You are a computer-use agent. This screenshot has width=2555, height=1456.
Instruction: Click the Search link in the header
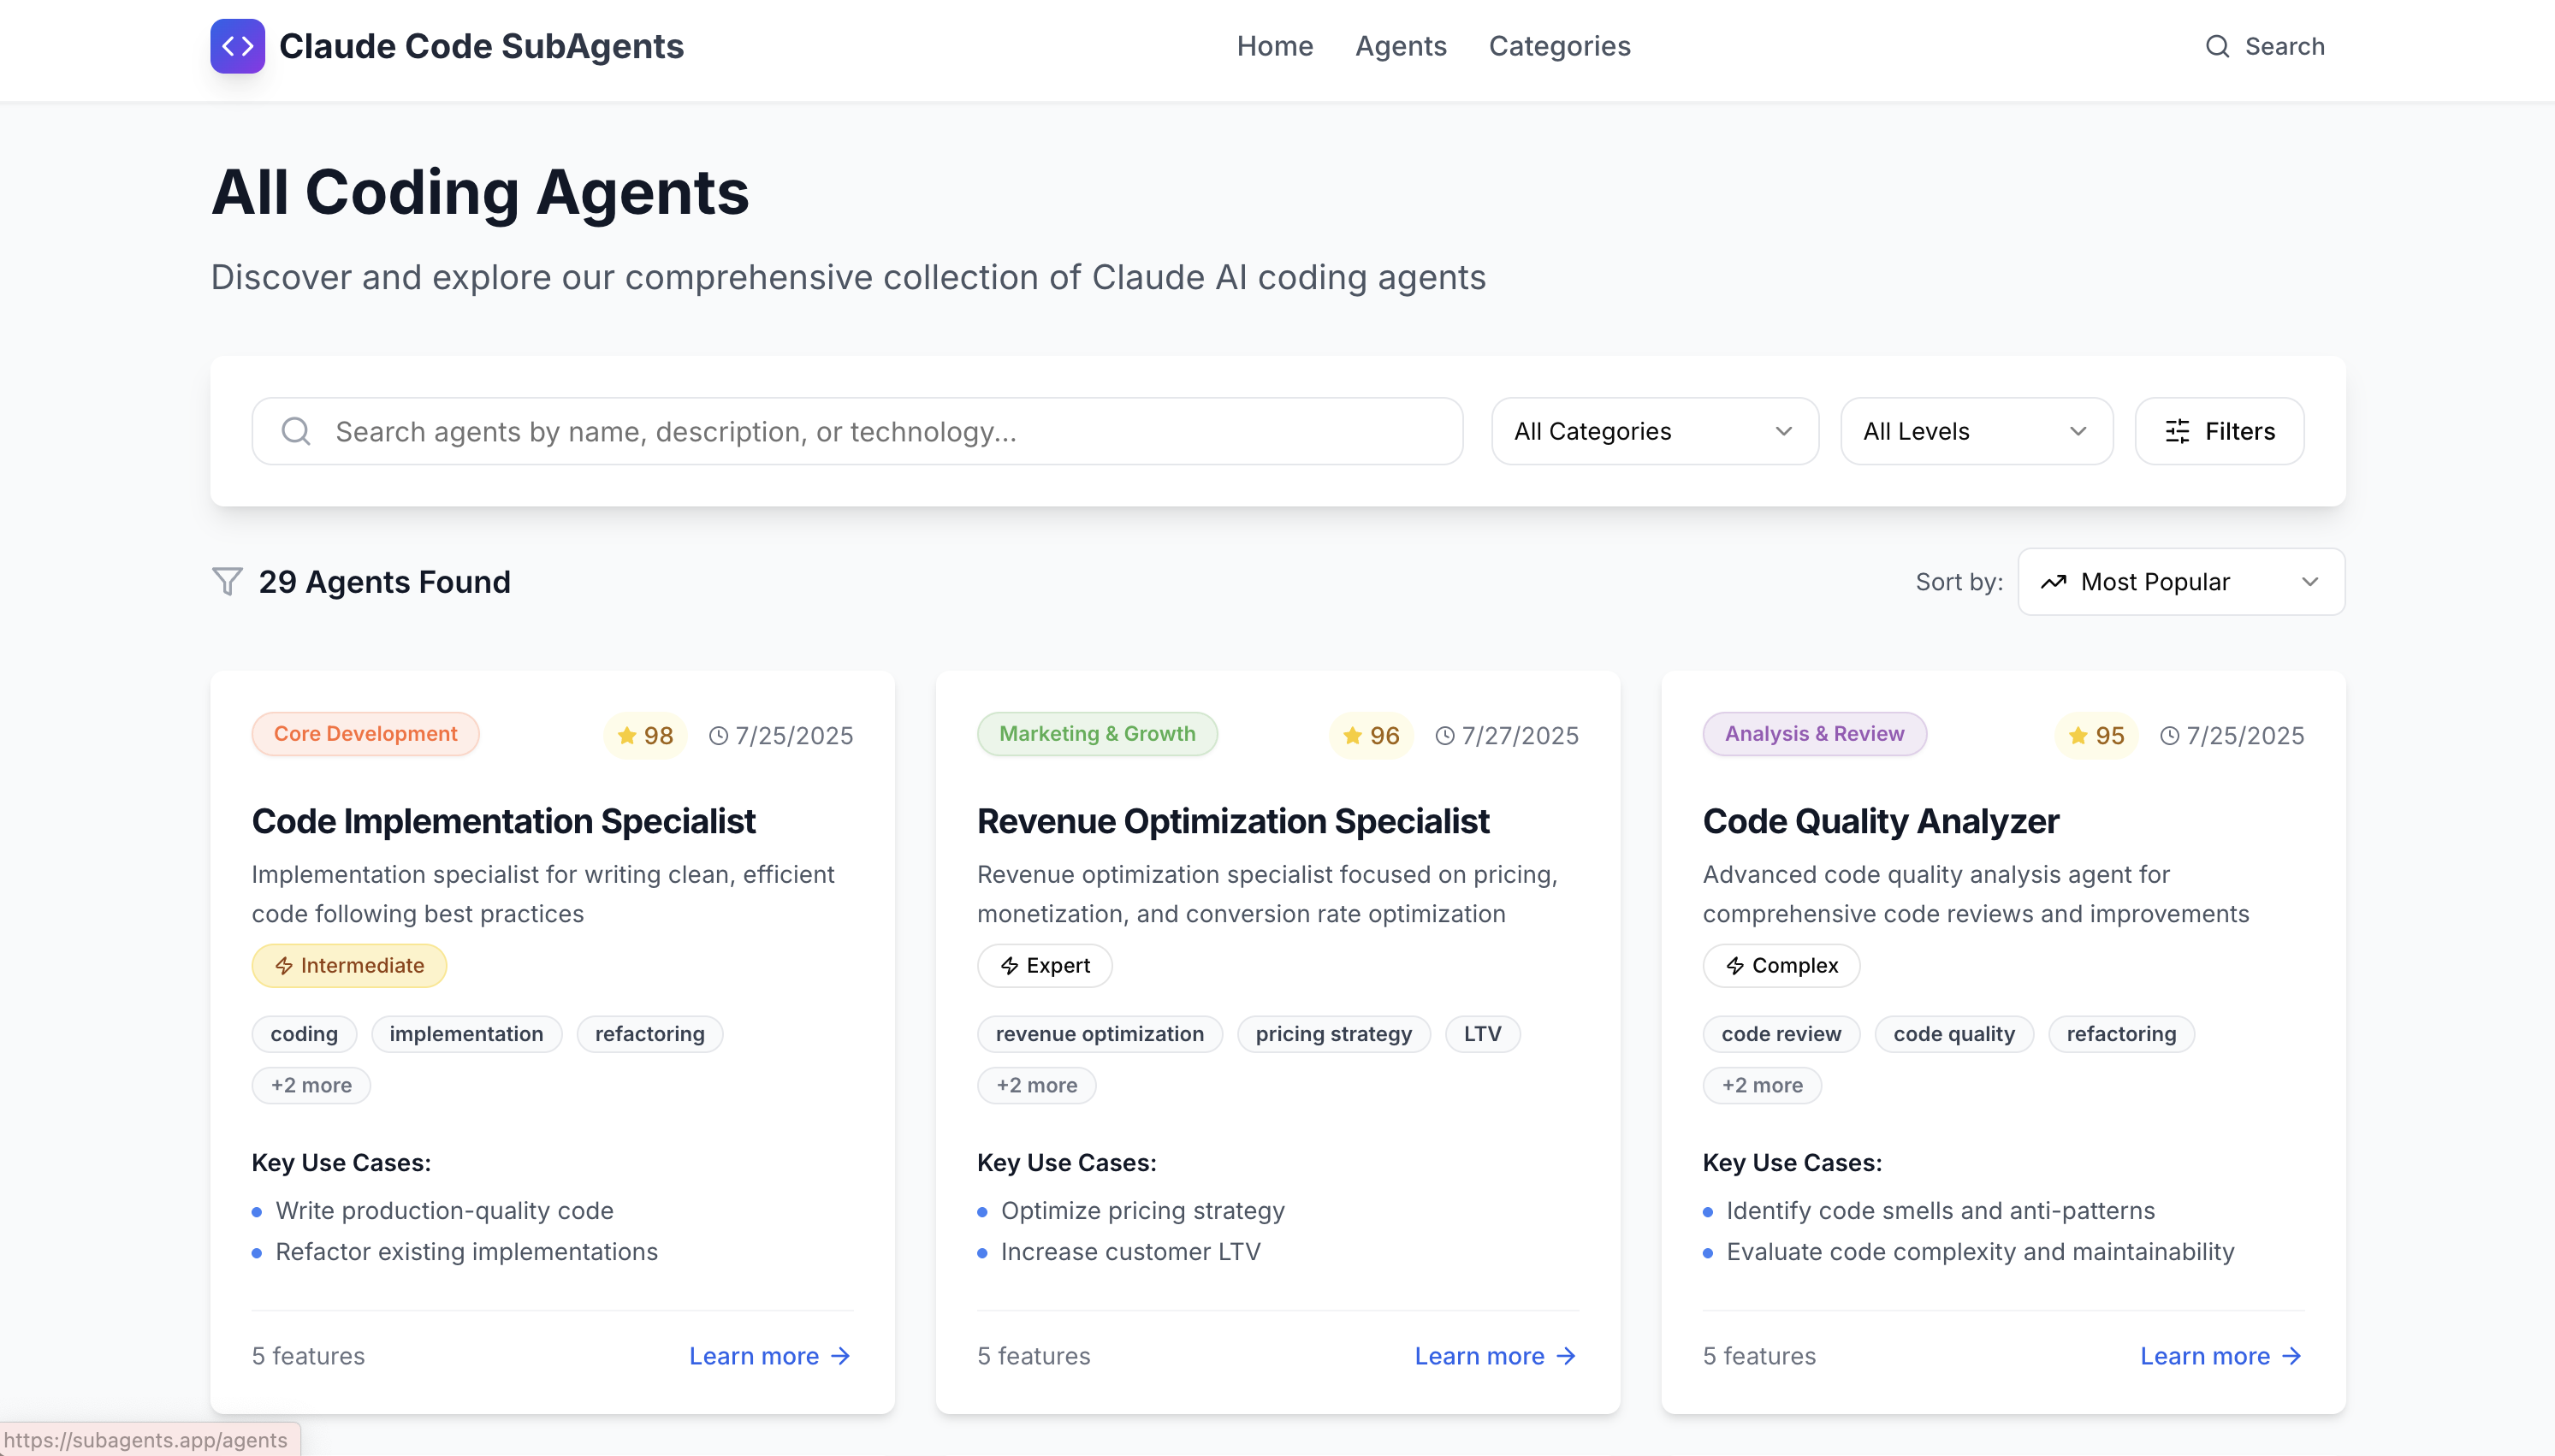(2264, 46)
